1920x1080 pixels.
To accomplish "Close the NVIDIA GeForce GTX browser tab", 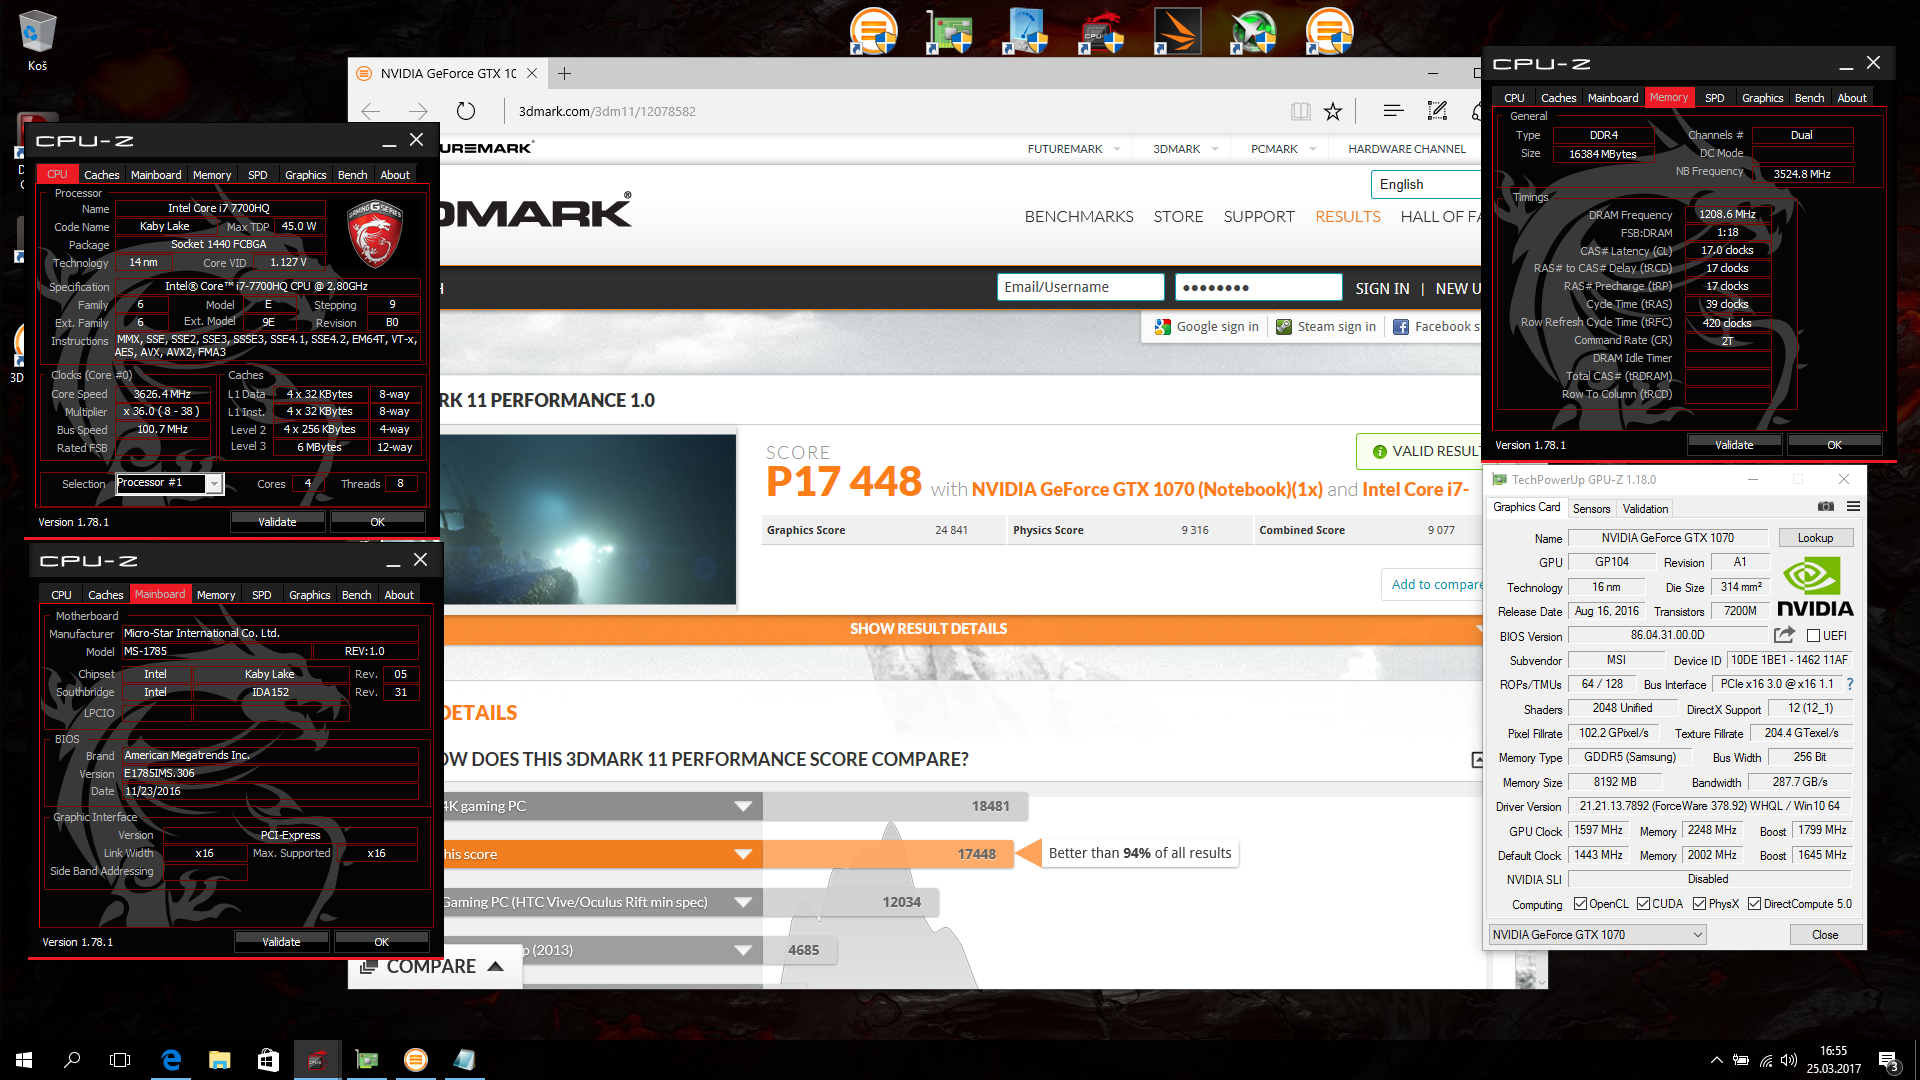I will pyautogui.click(x=532, y=73).
